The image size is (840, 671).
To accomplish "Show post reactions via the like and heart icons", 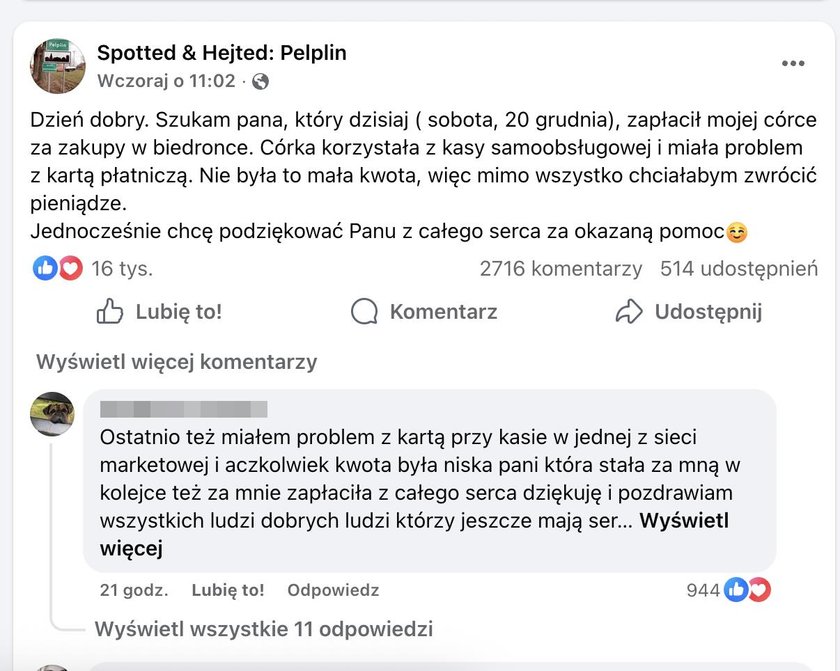I will (57, 268).
